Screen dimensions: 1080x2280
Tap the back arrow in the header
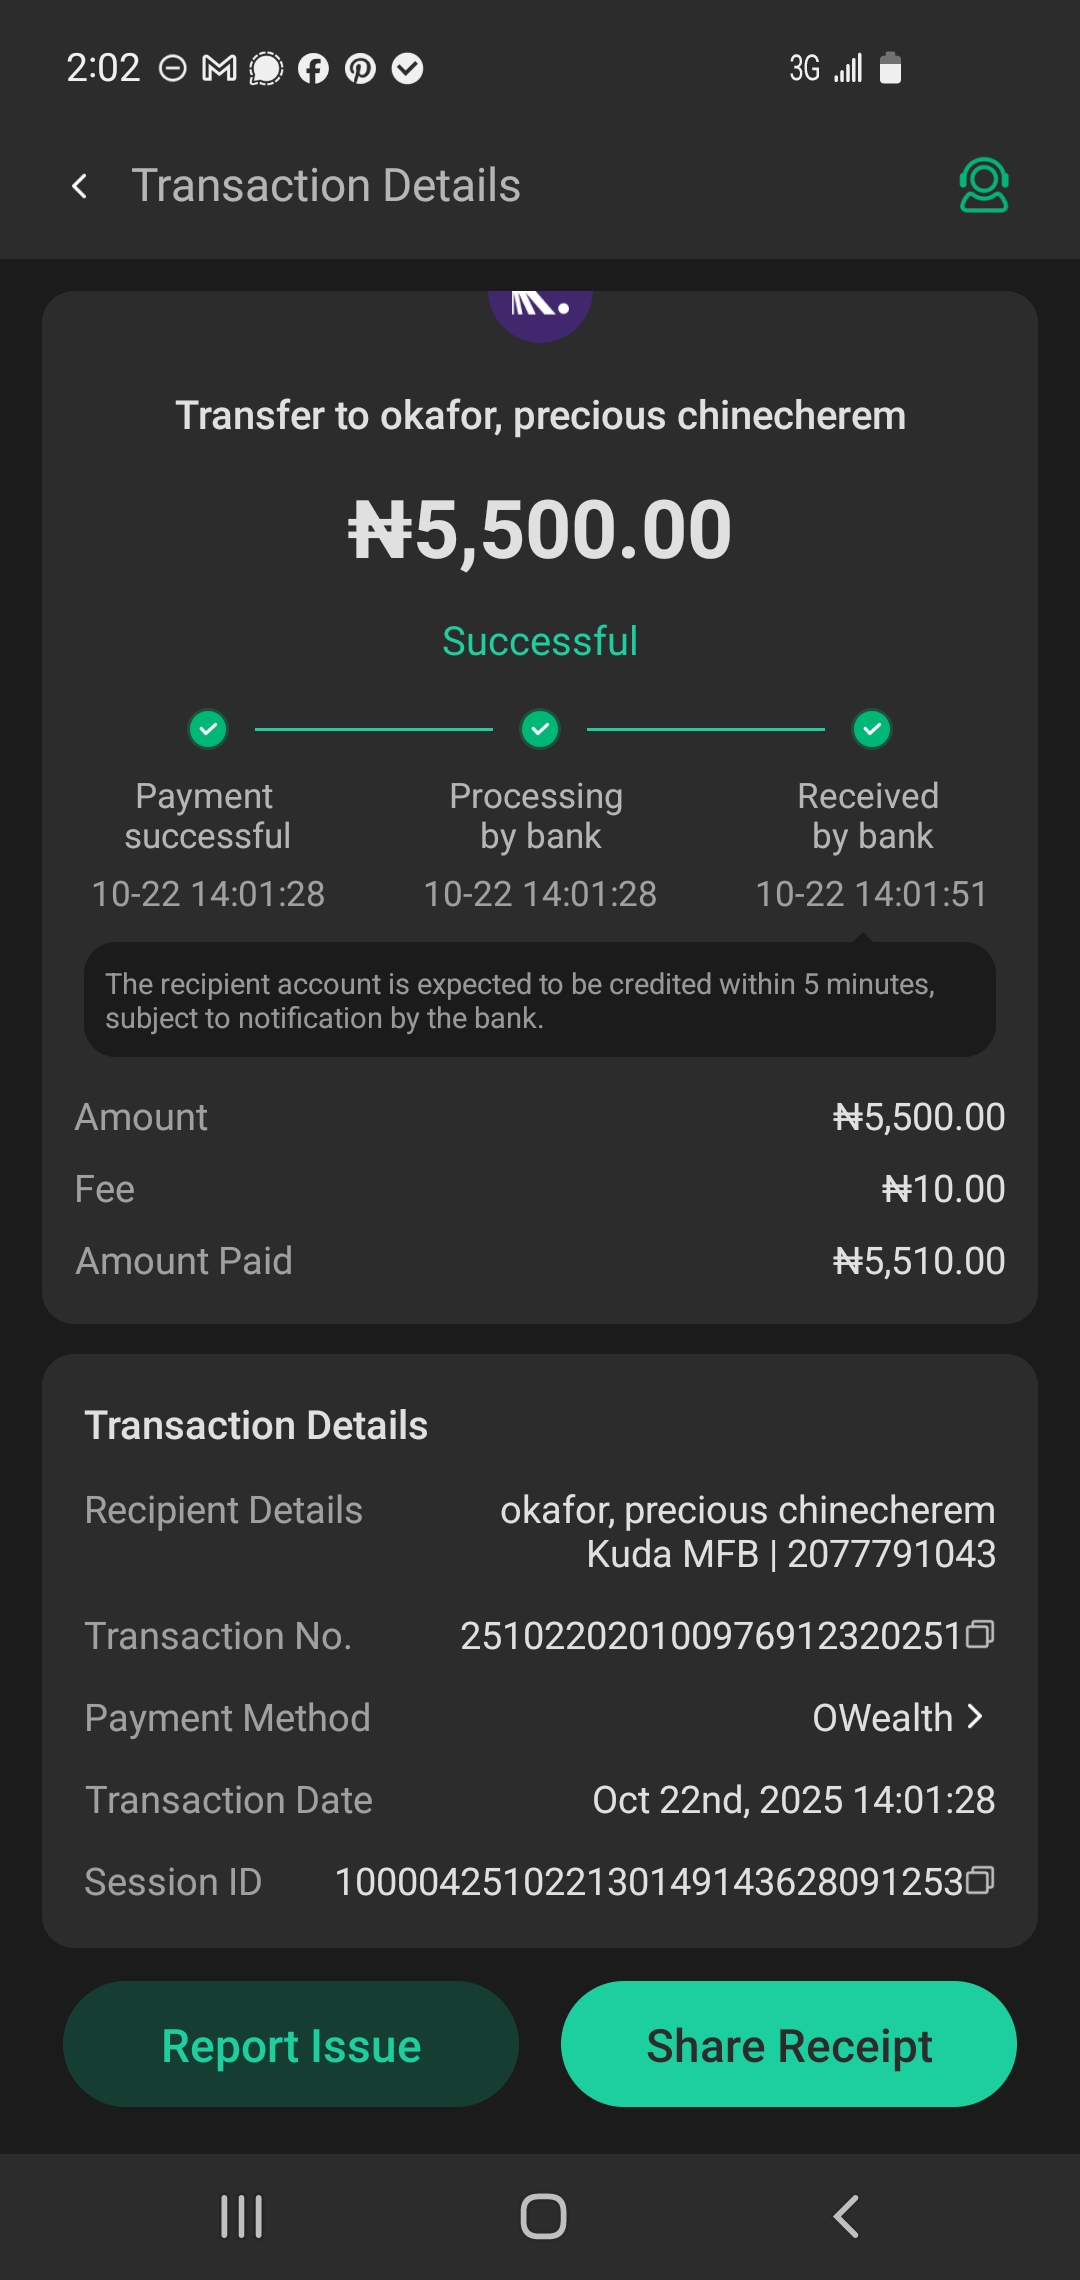tap(80, 186)
